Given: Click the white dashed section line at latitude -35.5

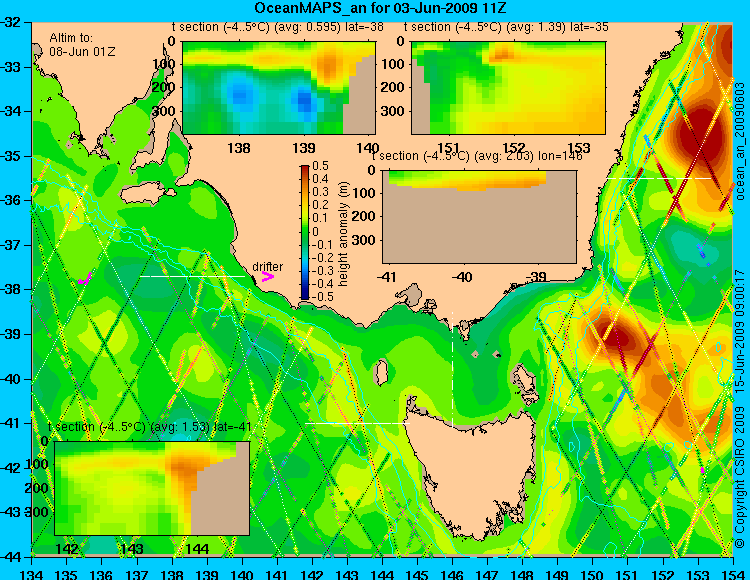Looking at the screenshot, I should coord(659,178).
